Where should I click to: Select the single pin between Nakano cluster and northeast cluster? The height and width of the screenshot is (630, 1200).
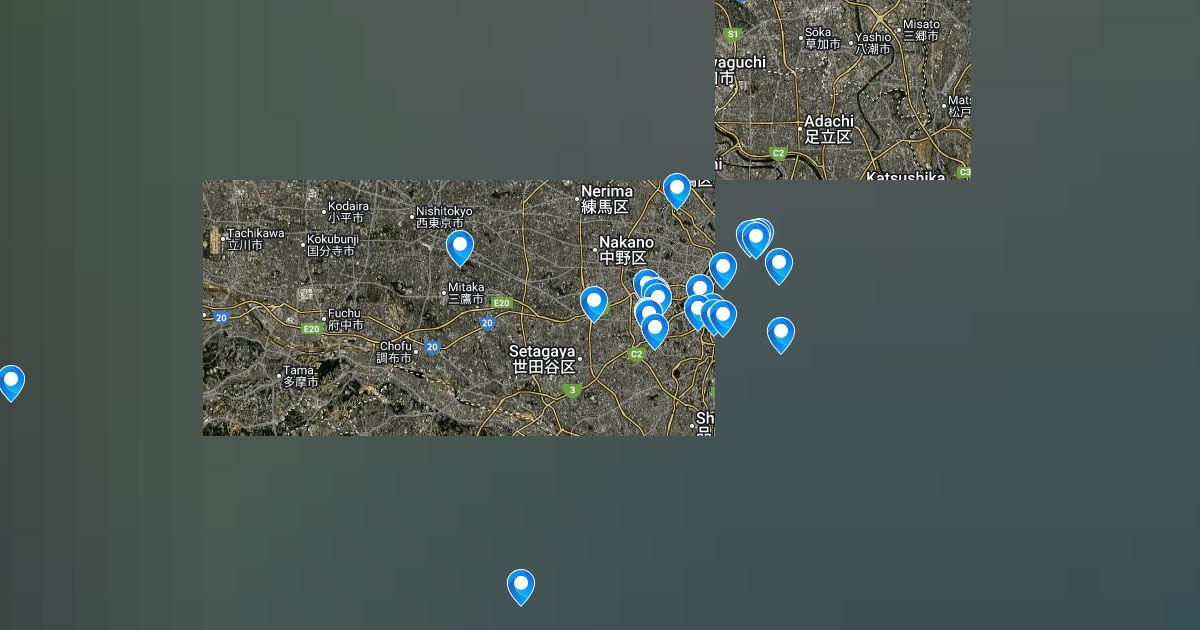pyautogui.click(x=723, y=269)
